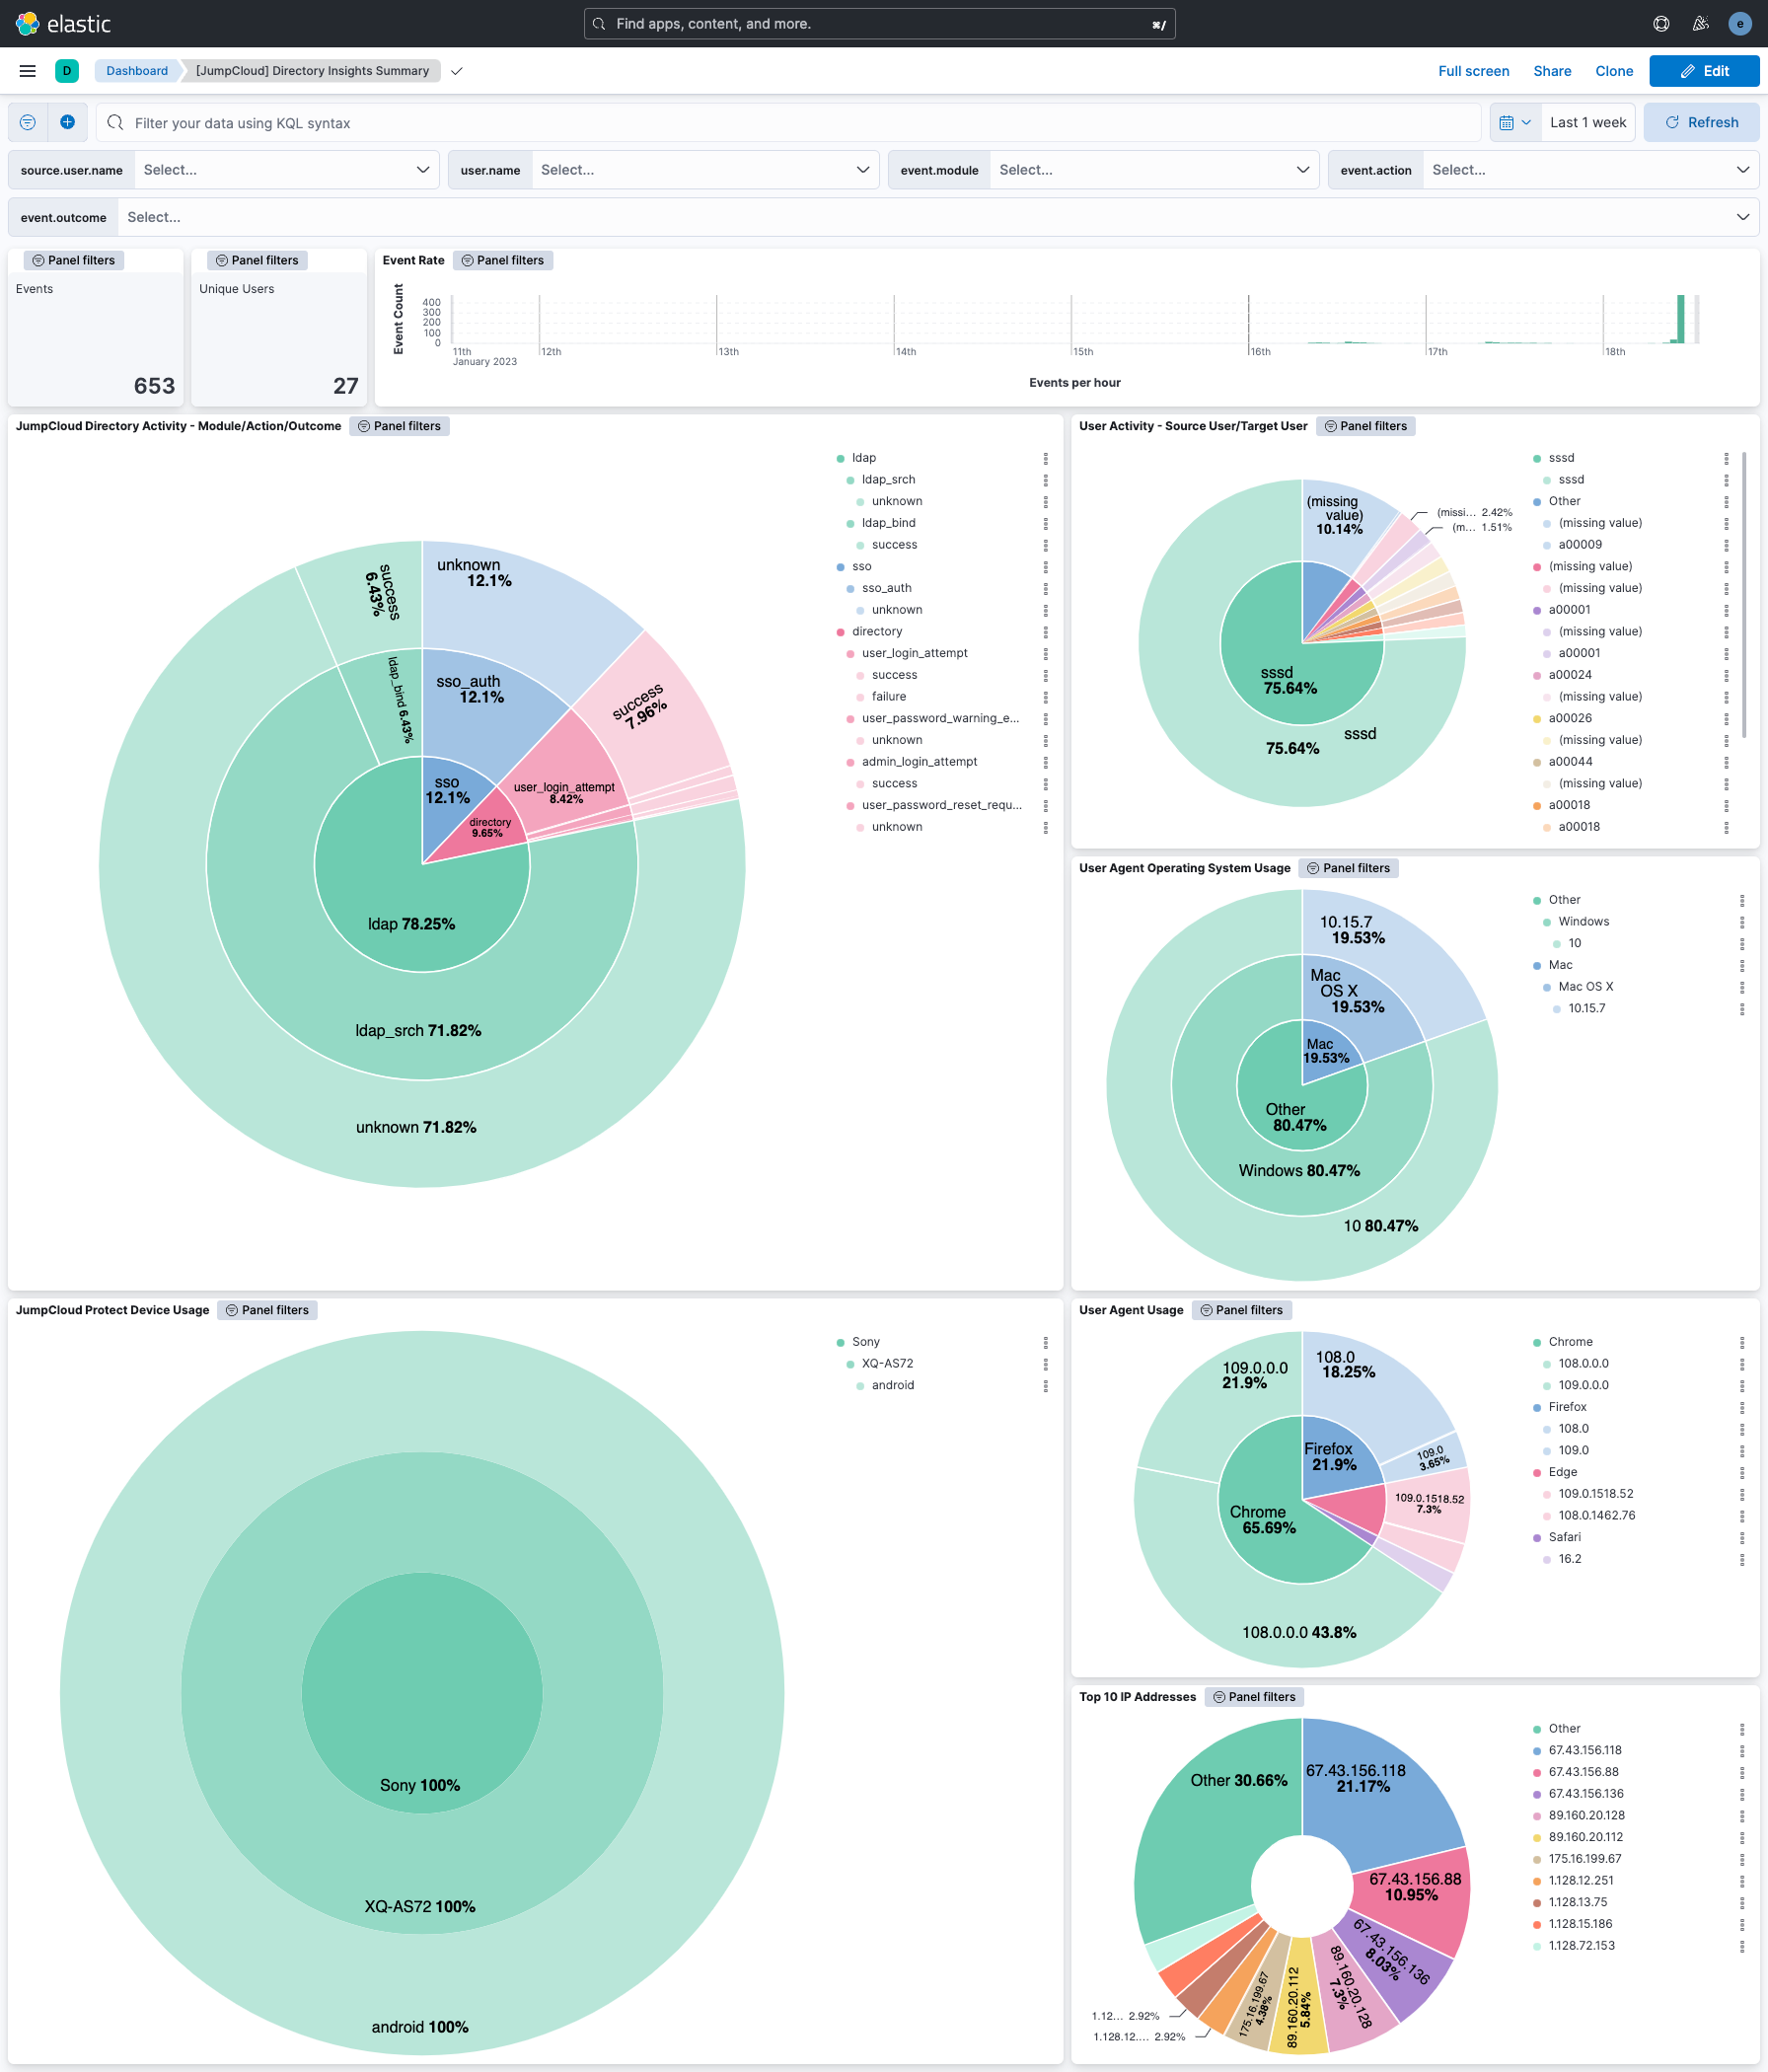The height and width of the screenshot is (2072, 1768).
Task: Open the user avatar in the top right
Action: point(1740,23)
